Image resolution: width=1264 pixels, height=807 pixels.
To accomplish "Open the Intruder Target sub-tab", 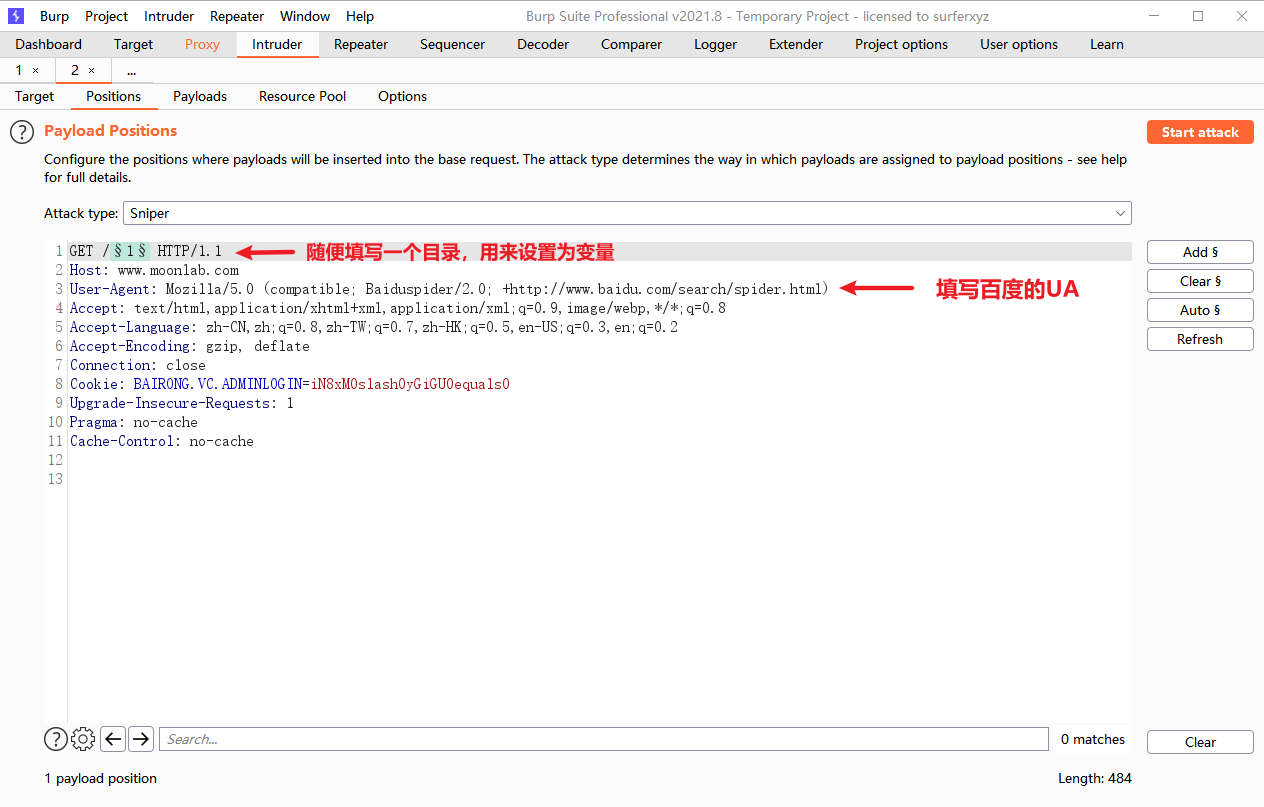I will pyautogui.click(x=35, y=96).
